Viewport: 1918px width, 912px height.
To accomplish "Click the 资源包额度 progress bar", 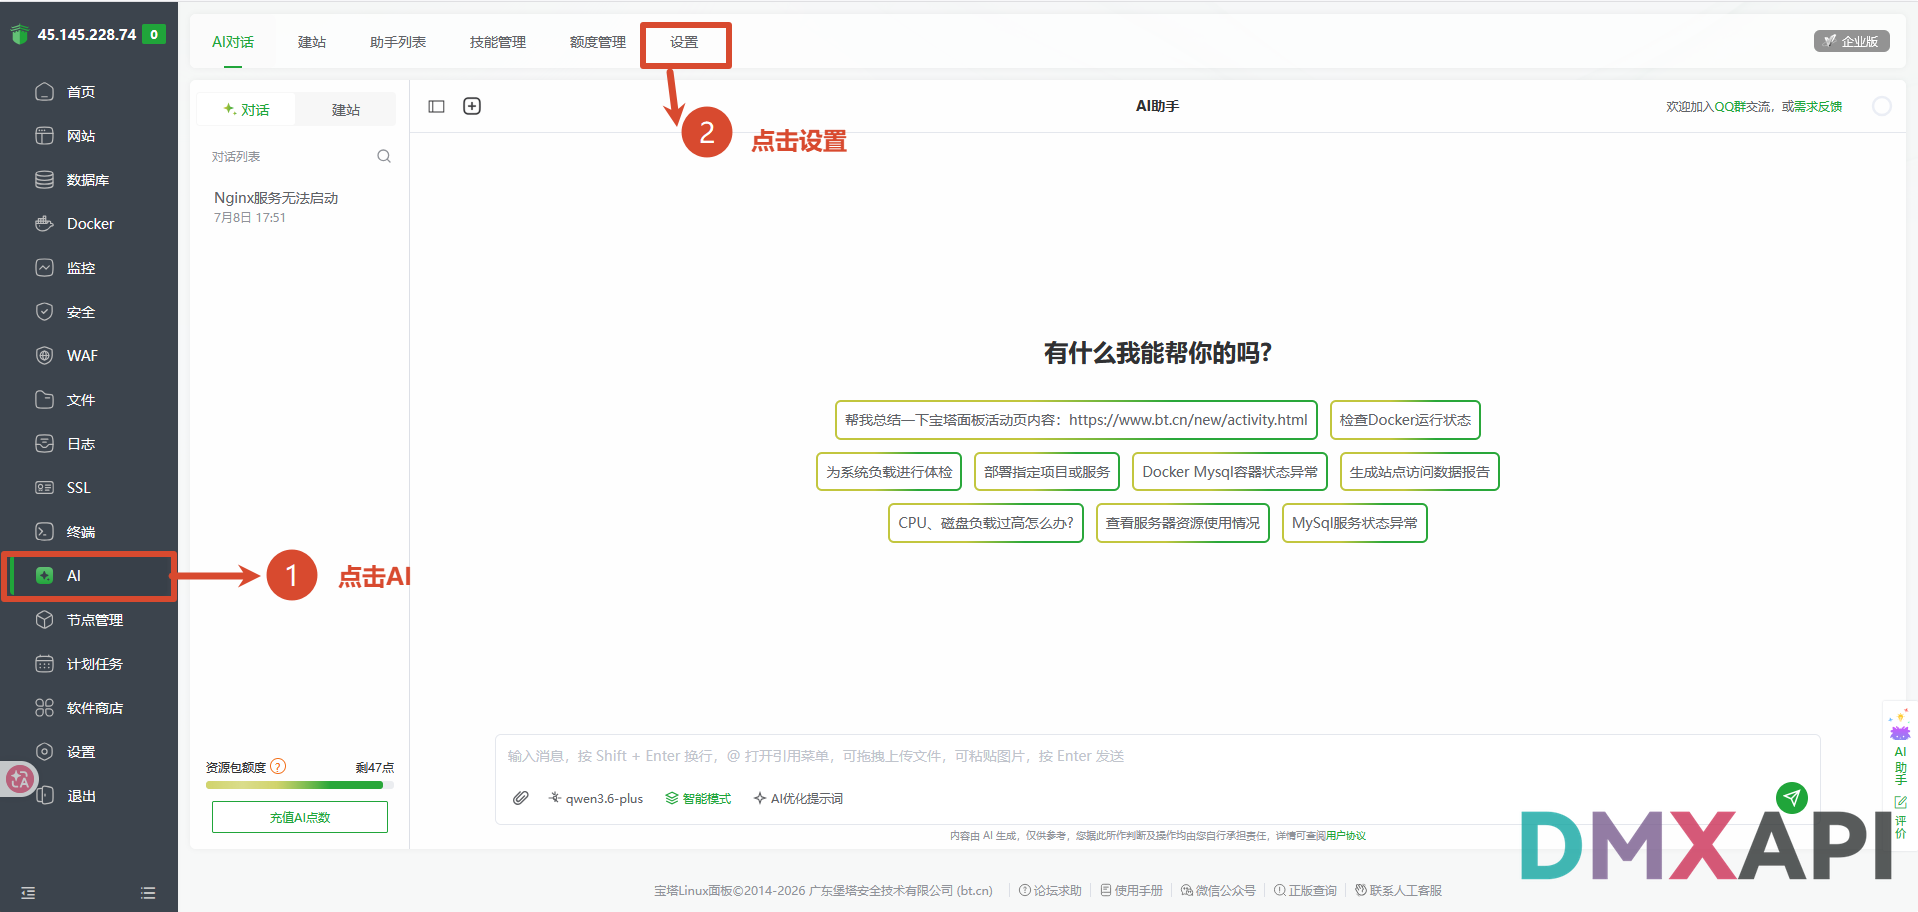I will pyautogui.click(x=300, y=785).
